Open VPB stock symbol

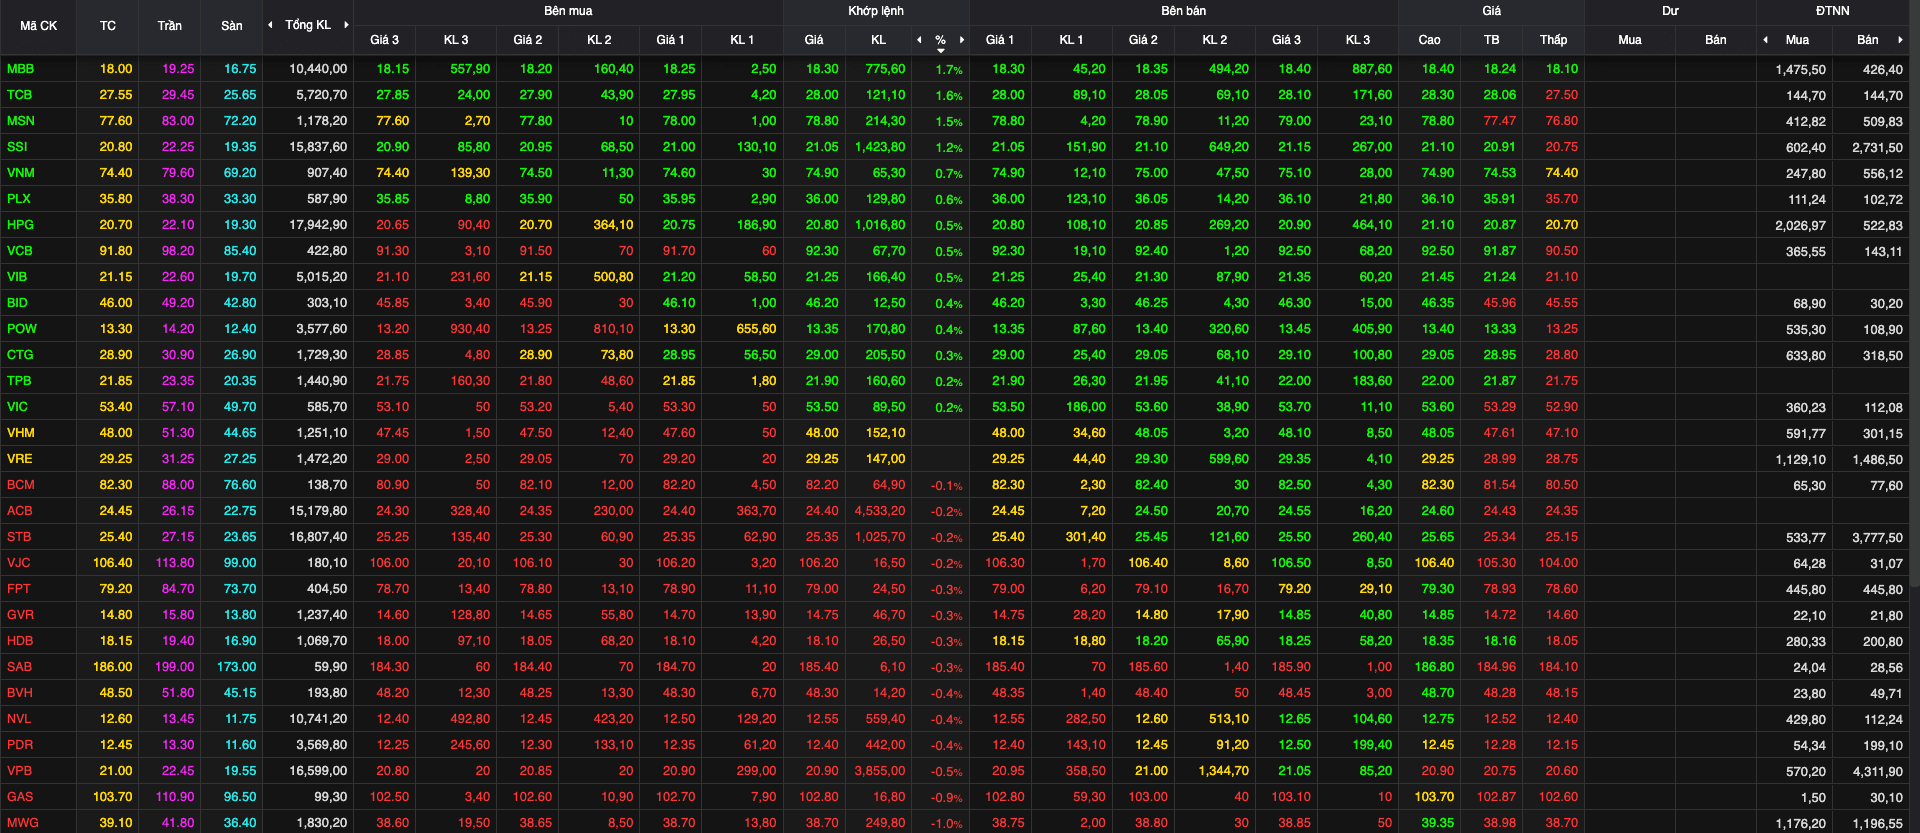(19, 771)
